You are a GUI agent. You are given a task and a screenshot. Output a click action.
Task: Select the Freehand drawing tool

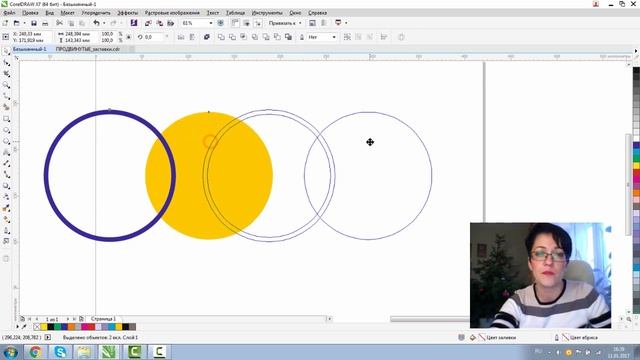tap(6, 96)
